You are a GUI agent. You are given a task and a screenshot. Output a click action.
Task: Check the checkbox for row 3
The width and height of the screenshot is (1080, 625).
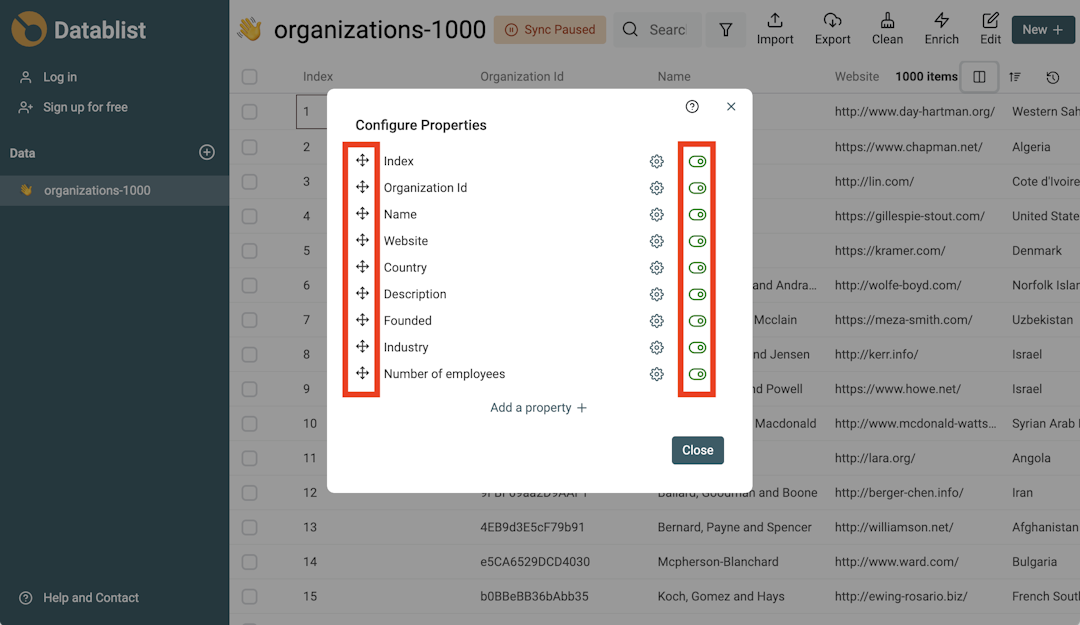click(x=248, y=181)
